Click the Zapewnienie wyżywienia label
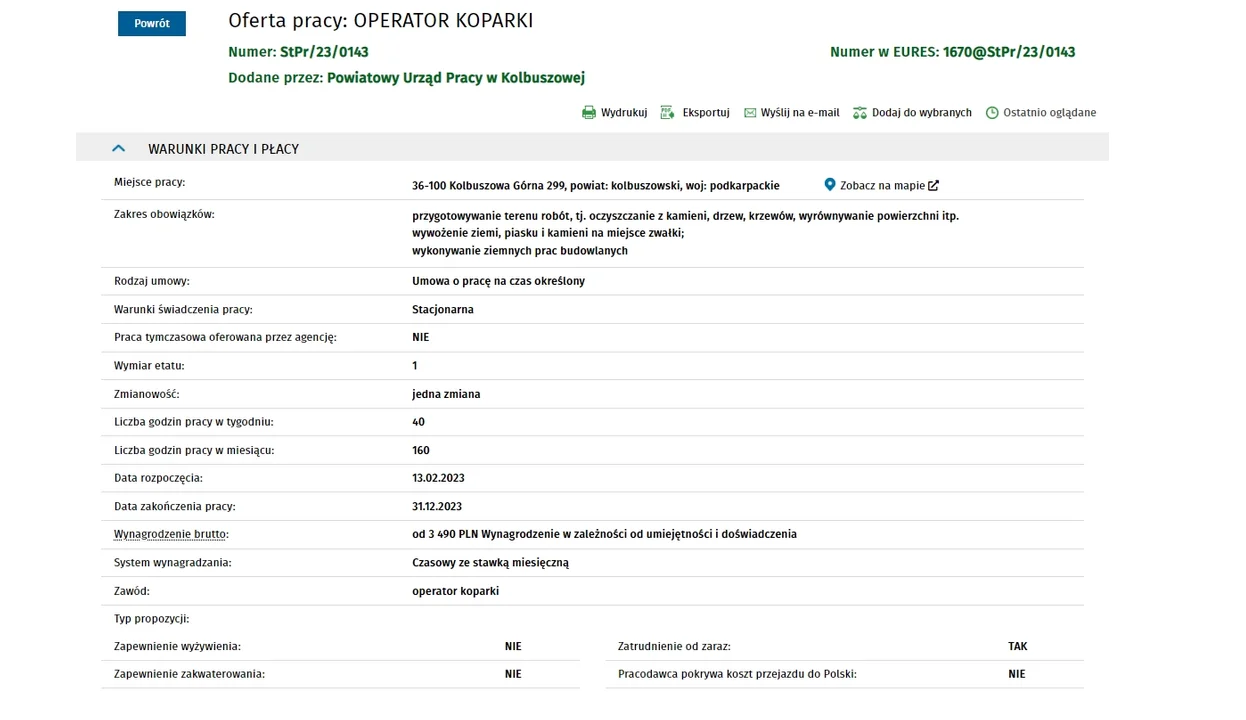This screenshot has width=1246, height=720. 177,647
